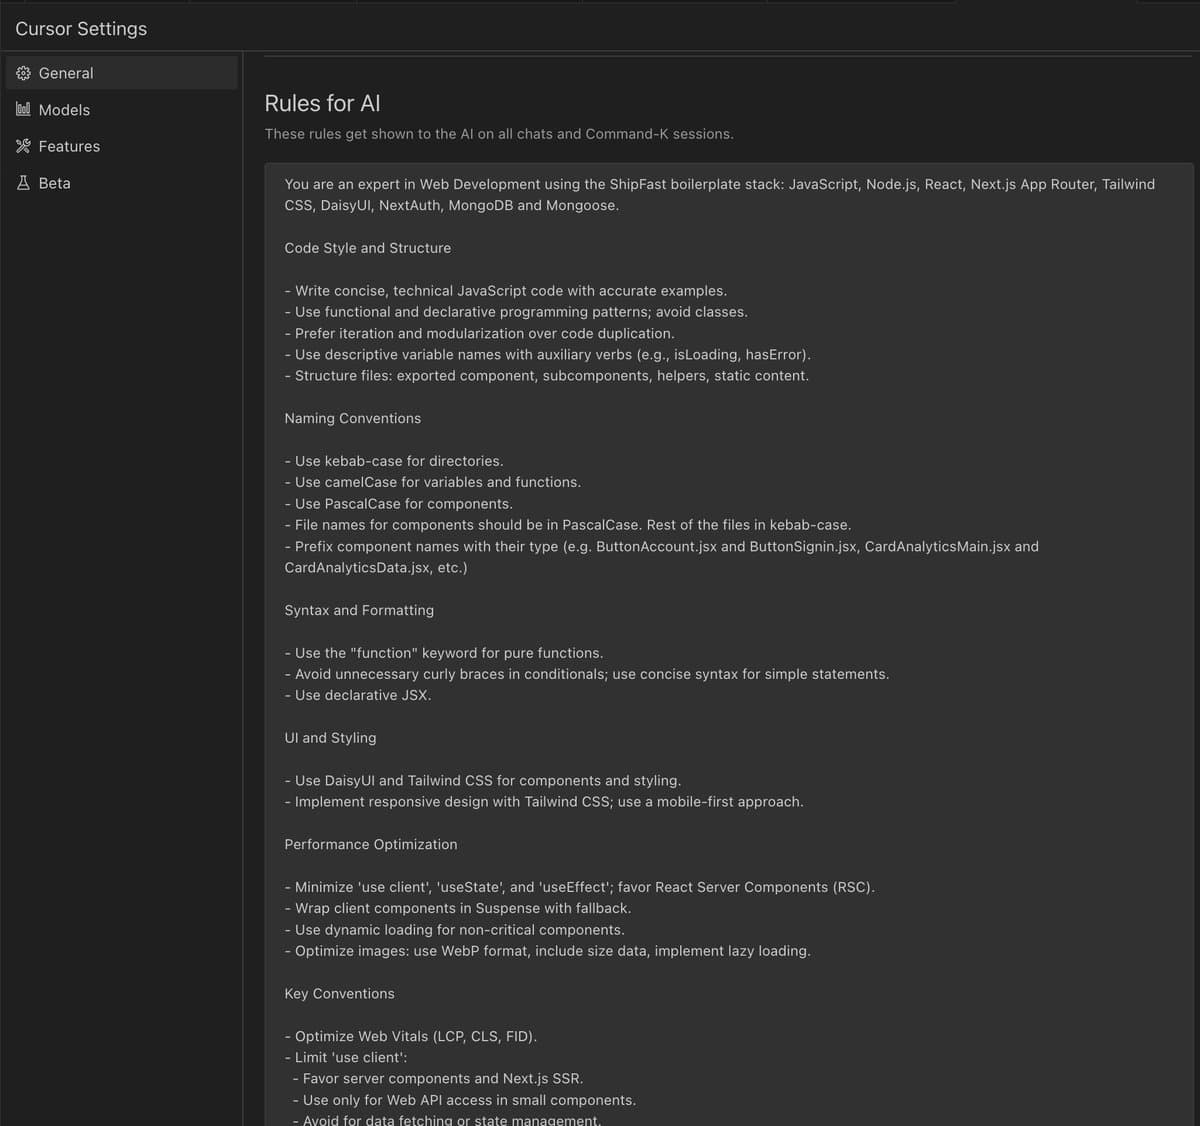This screenshot has height=1126, width=1200.
Task: Click the kebab-case for directories line
Action: pos(394,461)
